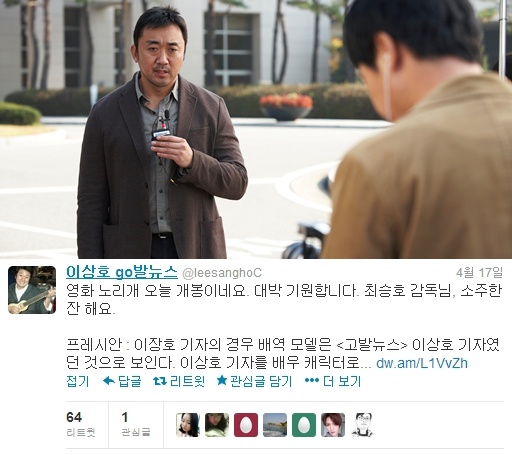Collapse the tweet with 접기
Viewport: 512px width, 455px height.
tap(78, 381)
